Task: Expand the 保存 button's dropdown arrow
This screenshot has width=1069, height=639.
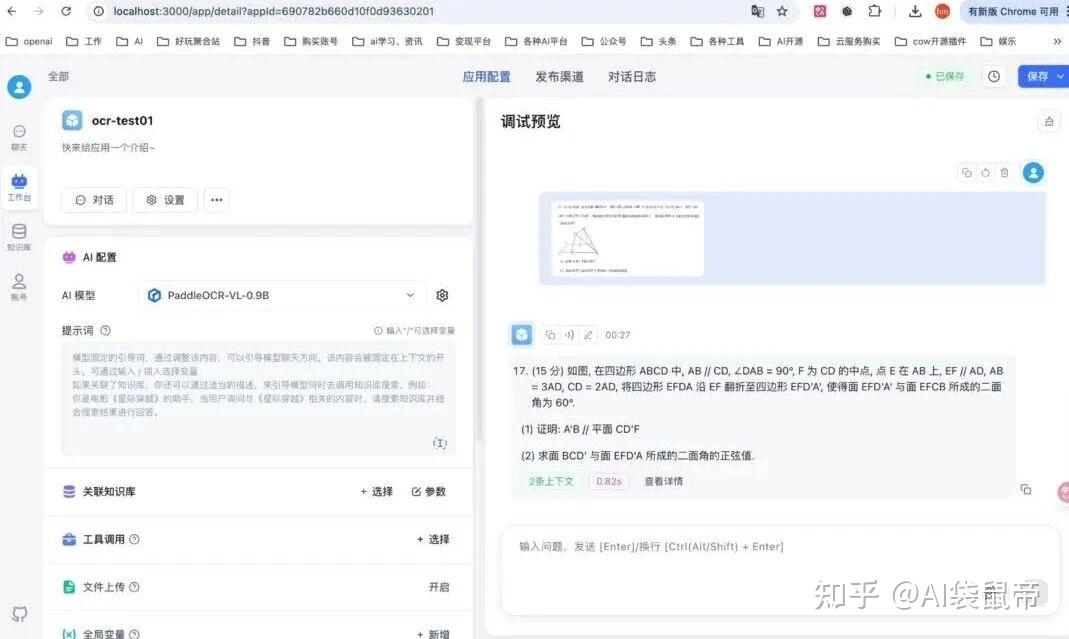Action: (x=1062, y=75)
